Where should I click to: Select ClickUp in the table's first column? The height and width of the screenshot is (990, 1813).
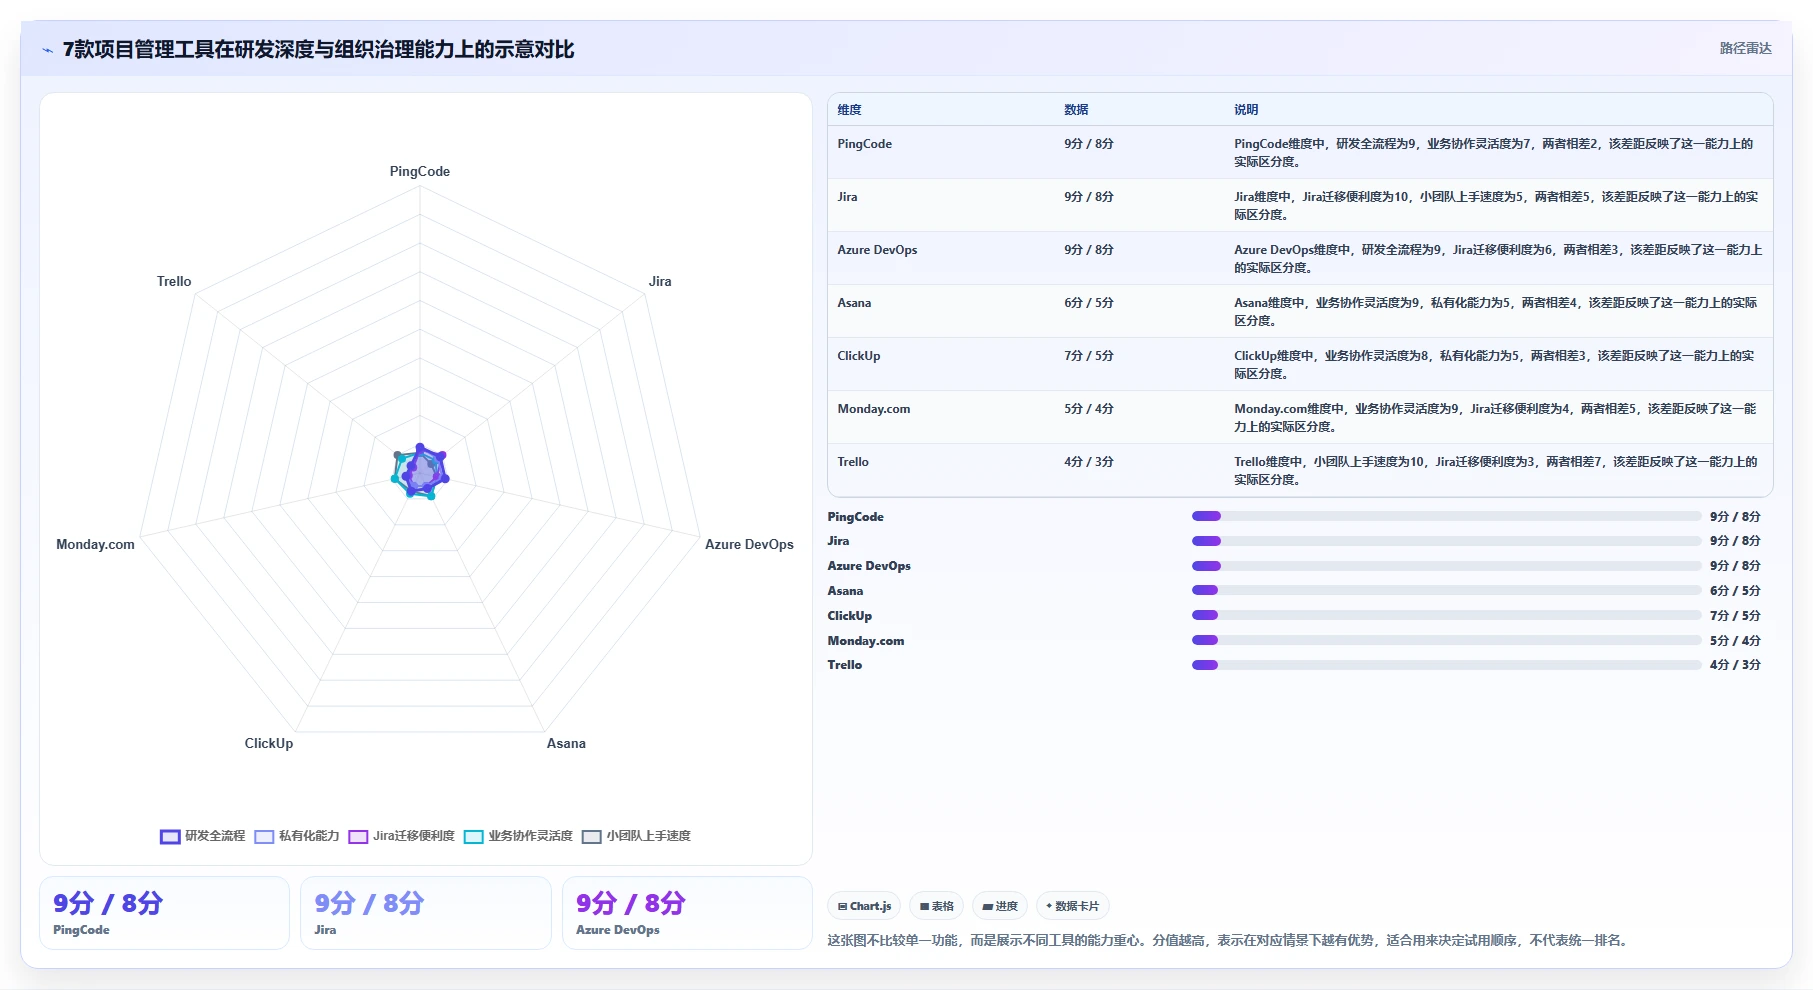click(x=859, y=356)
